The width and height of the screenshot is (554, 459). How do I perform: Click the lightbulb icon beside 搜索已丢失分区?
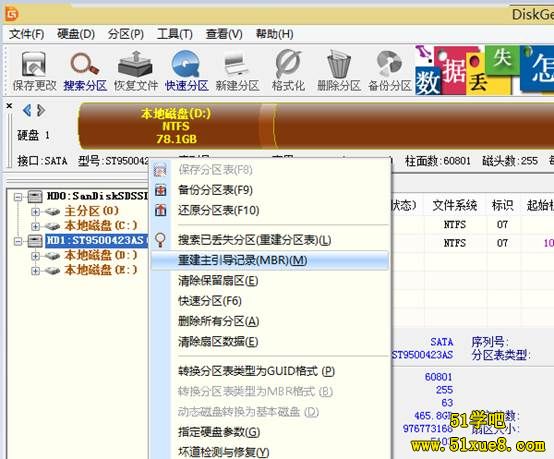click(x=160, y=240)
